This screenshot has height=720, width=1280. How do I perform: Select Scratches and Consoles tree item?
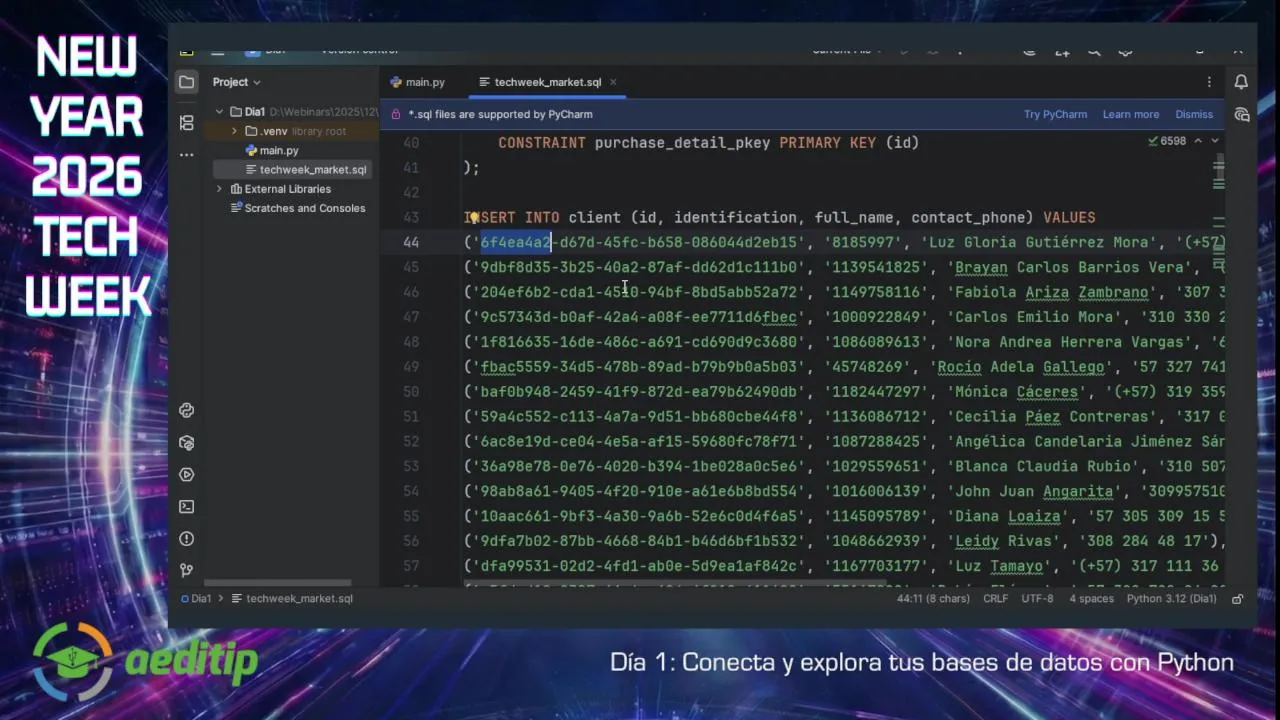pyautogui.click(x=305, y=208)
